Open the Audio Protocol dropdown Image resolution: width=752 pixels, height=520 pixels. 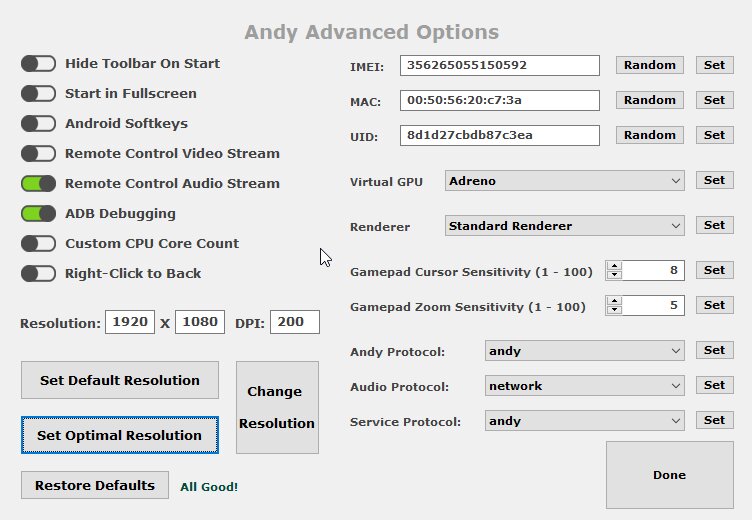[x=585, y=386]
